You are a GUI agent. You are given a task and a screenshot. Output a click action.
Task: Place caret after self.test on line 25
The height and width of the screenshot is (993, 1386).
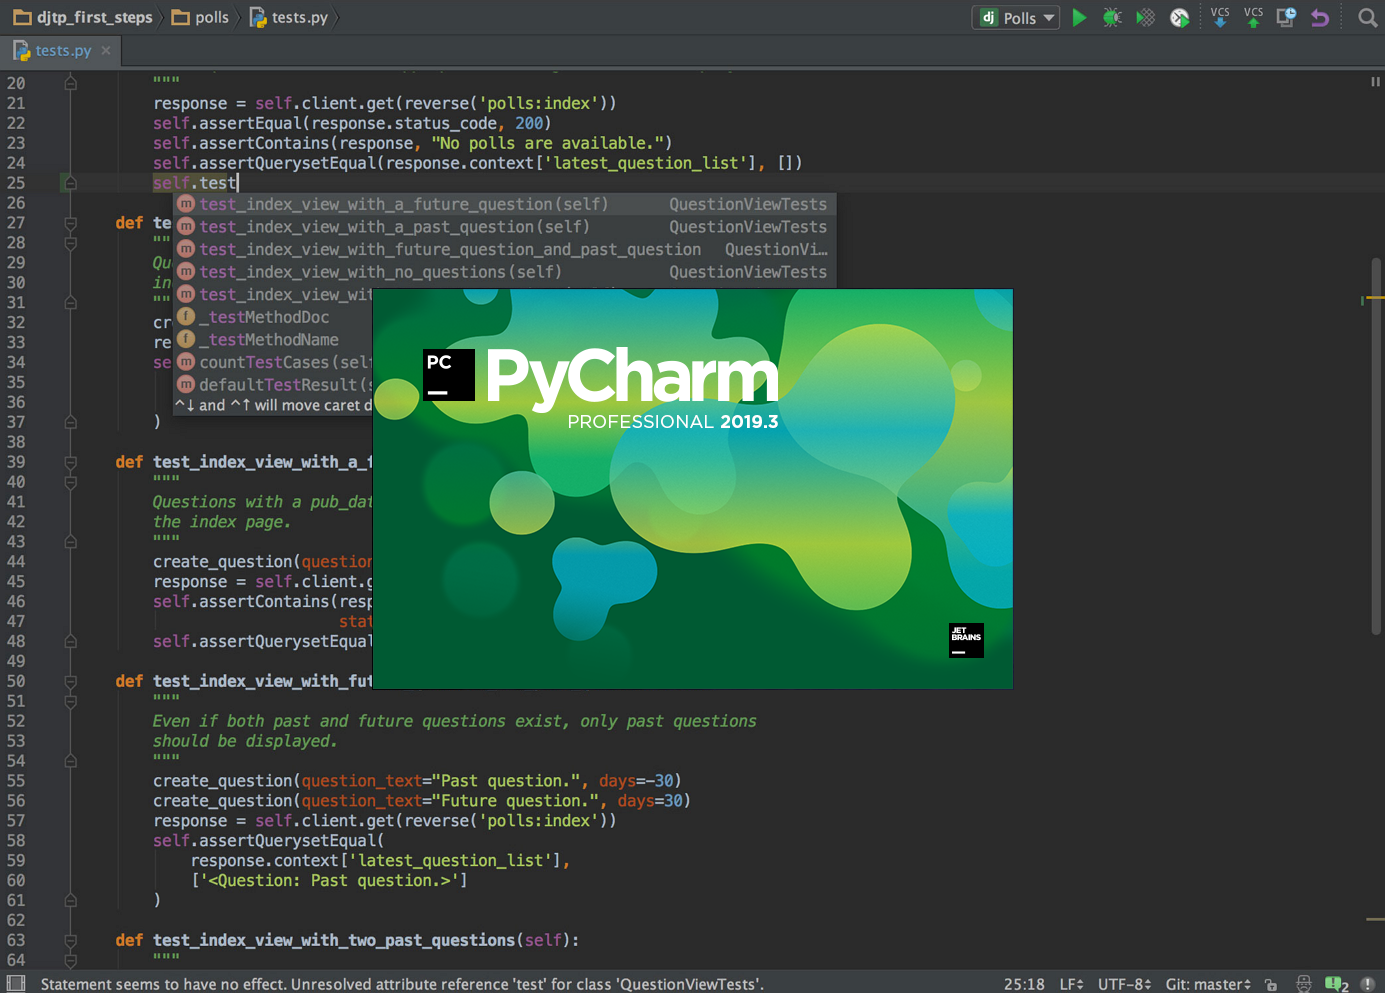click(238, 183)
